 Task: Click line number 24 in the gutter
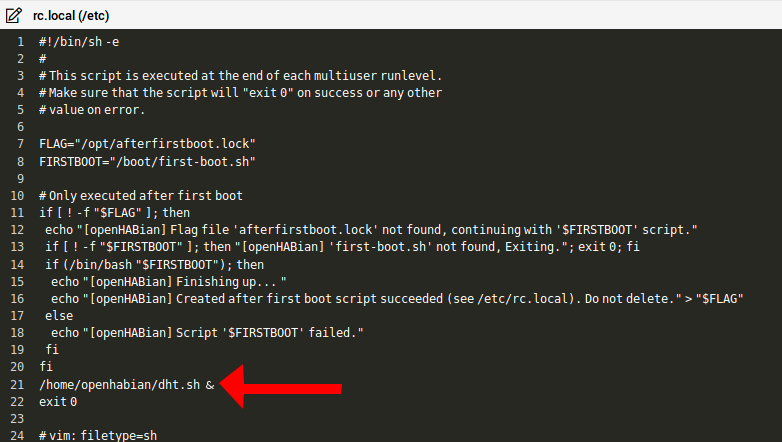[17, 435]
